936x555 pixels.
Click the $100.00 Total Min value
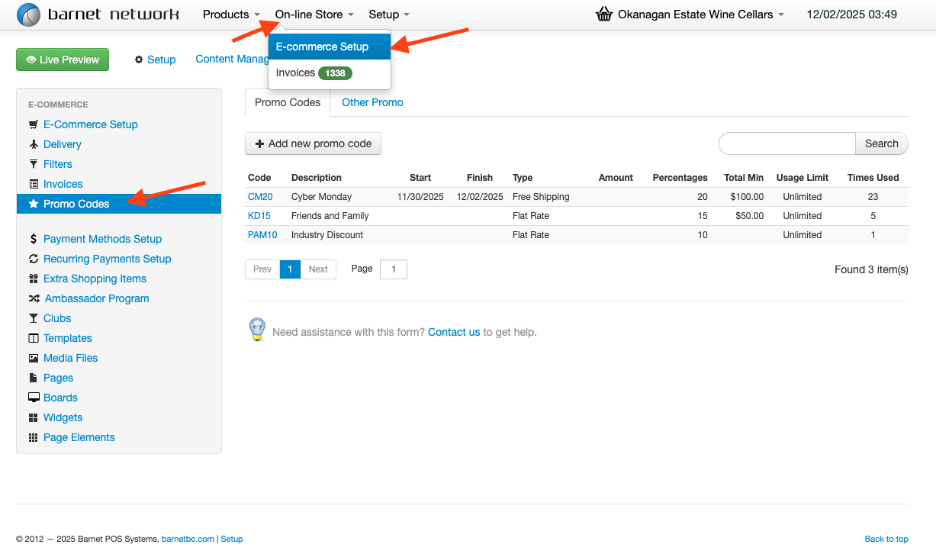(x=747, y=197)
